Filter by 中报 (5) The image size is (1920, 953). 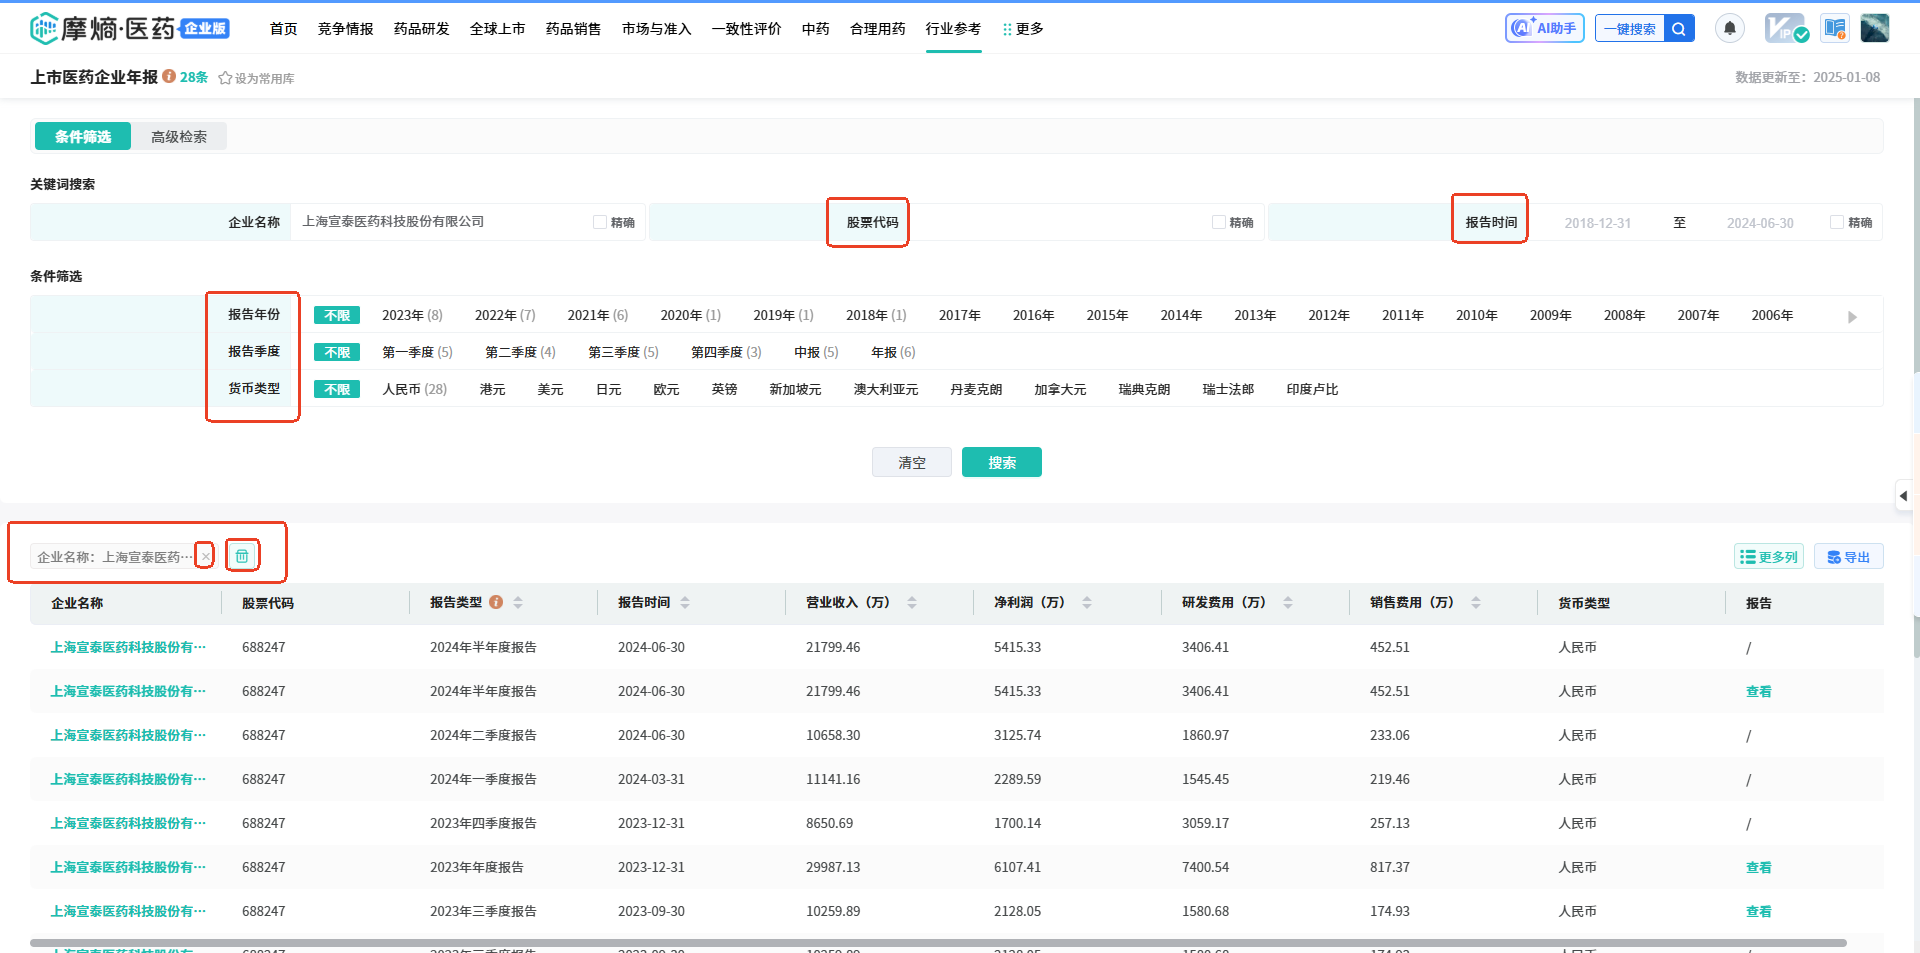click(x=816, y=352)
